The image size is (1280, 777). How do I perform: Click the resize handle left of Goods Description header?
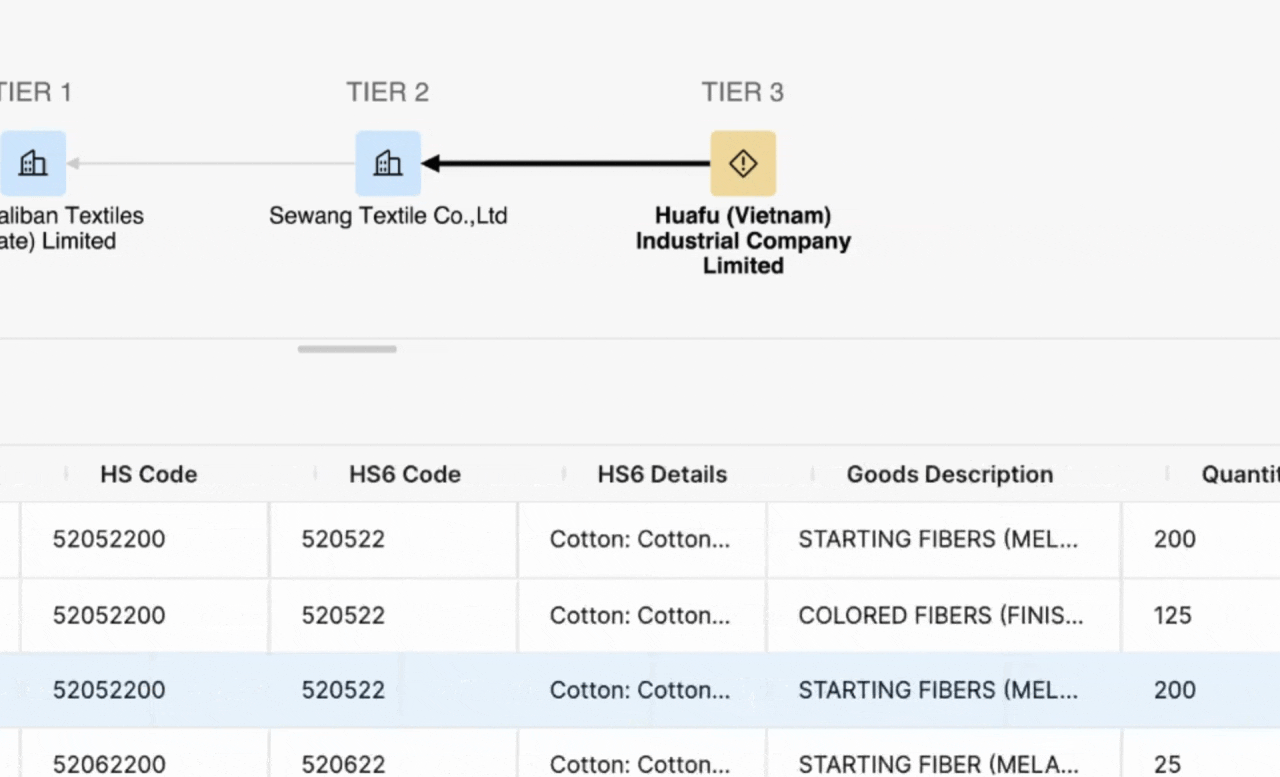pos(812,474)
